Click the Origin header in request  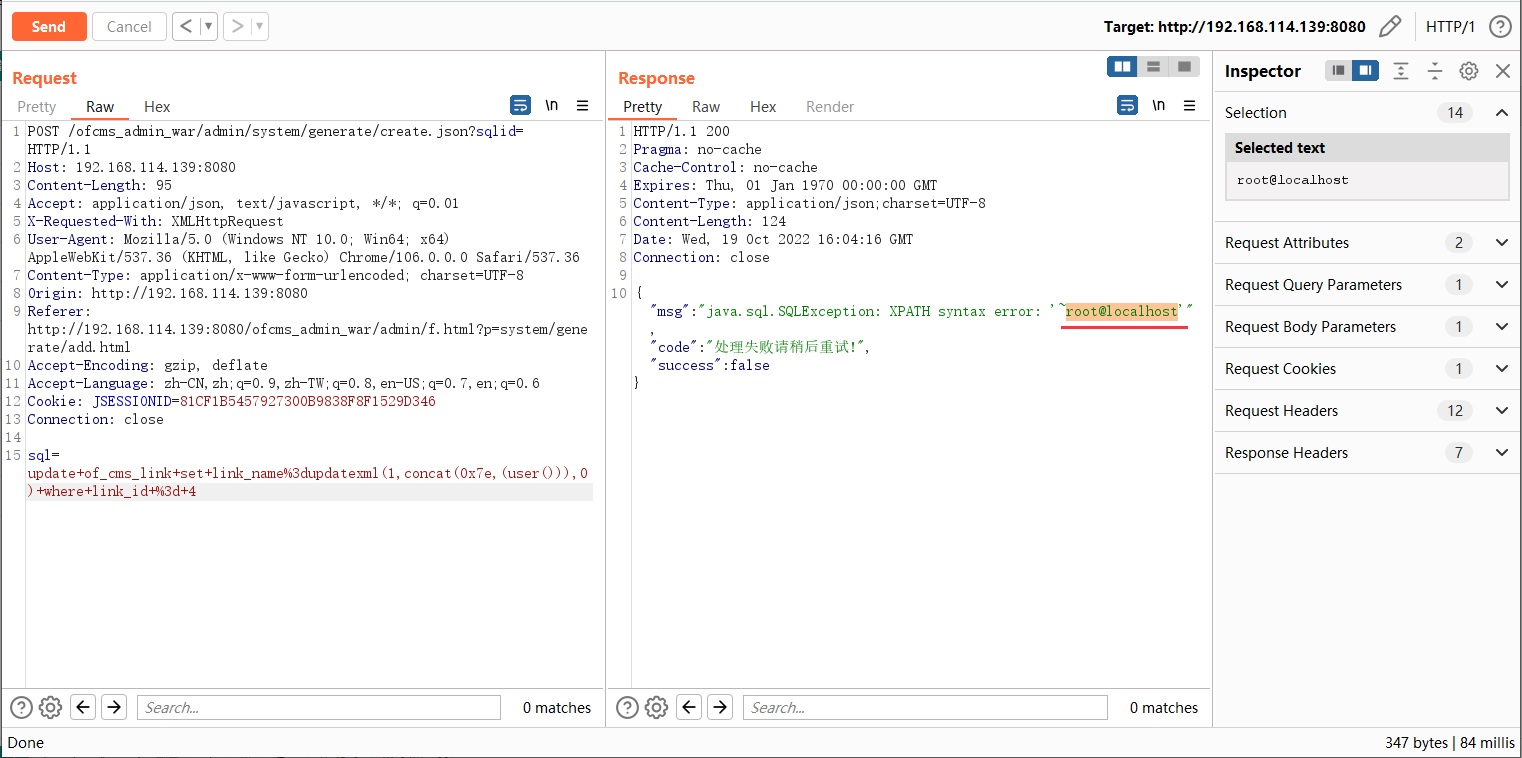tap(167, 294)
